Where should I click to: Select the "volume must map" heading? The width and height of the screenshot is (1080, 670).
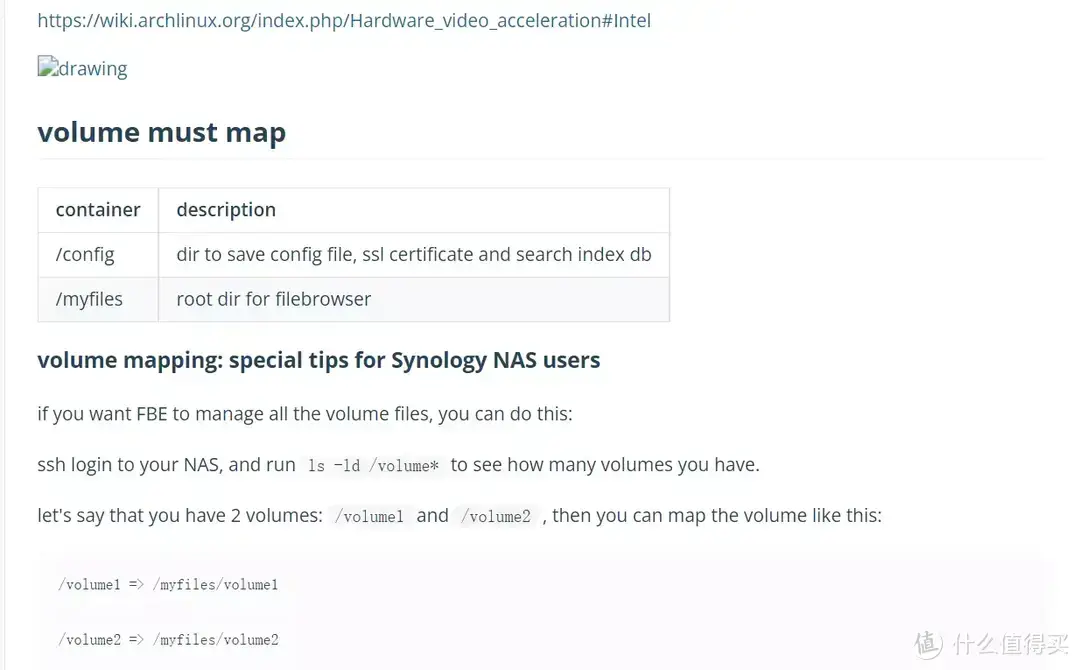[161, 133]
